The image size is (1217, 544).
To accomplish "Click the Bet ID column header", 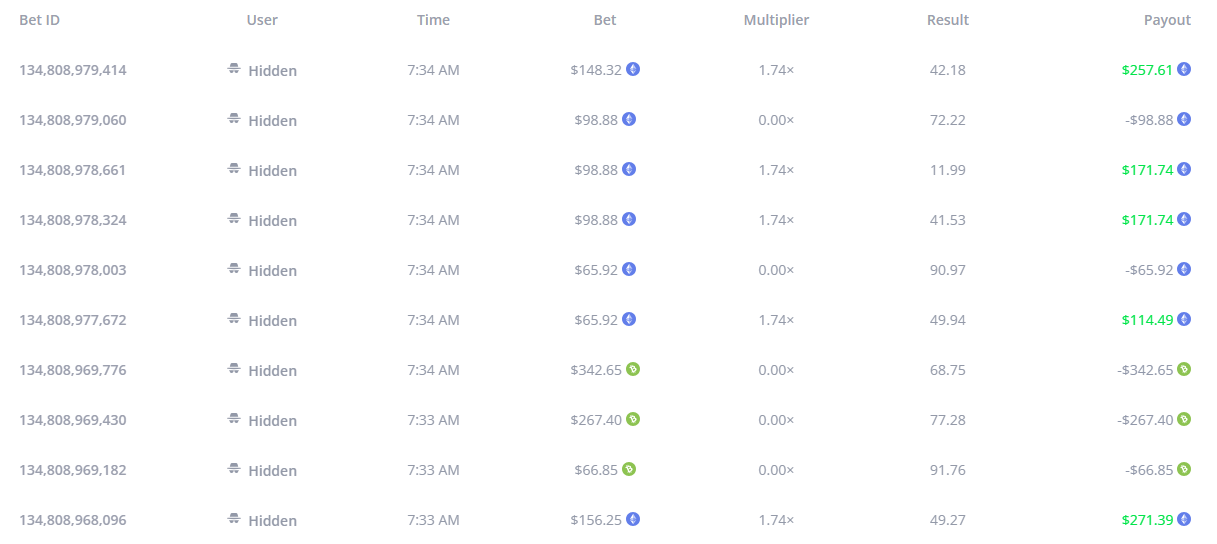I will tap(40, 20).
